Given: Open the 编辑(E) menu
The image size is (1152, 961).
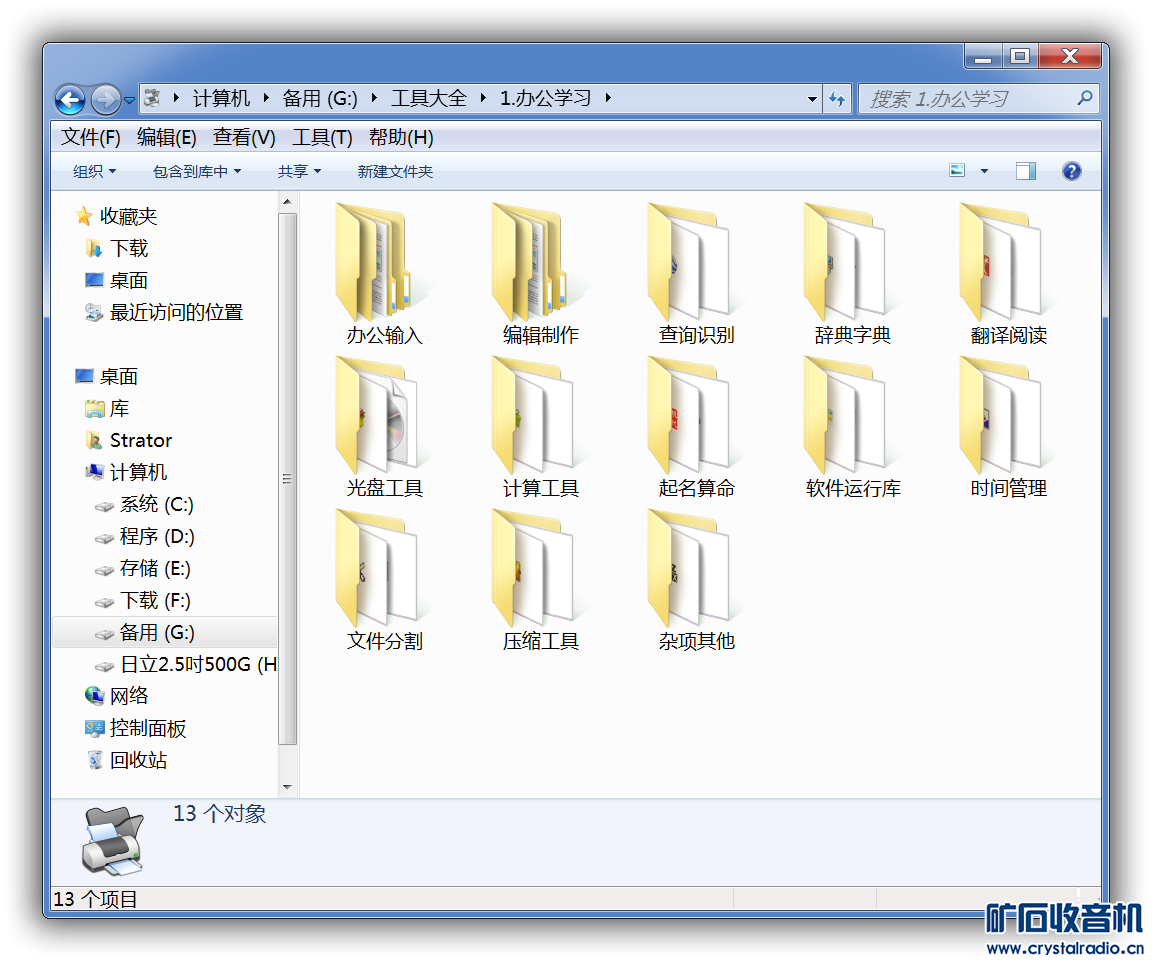Looking at the screenshot, I should coord(166,137).
